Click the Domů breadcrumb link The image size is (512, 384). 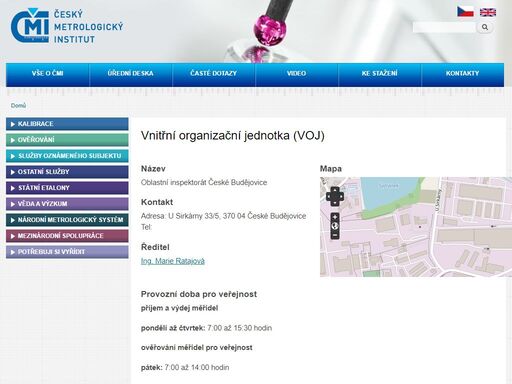pos(18,106)
